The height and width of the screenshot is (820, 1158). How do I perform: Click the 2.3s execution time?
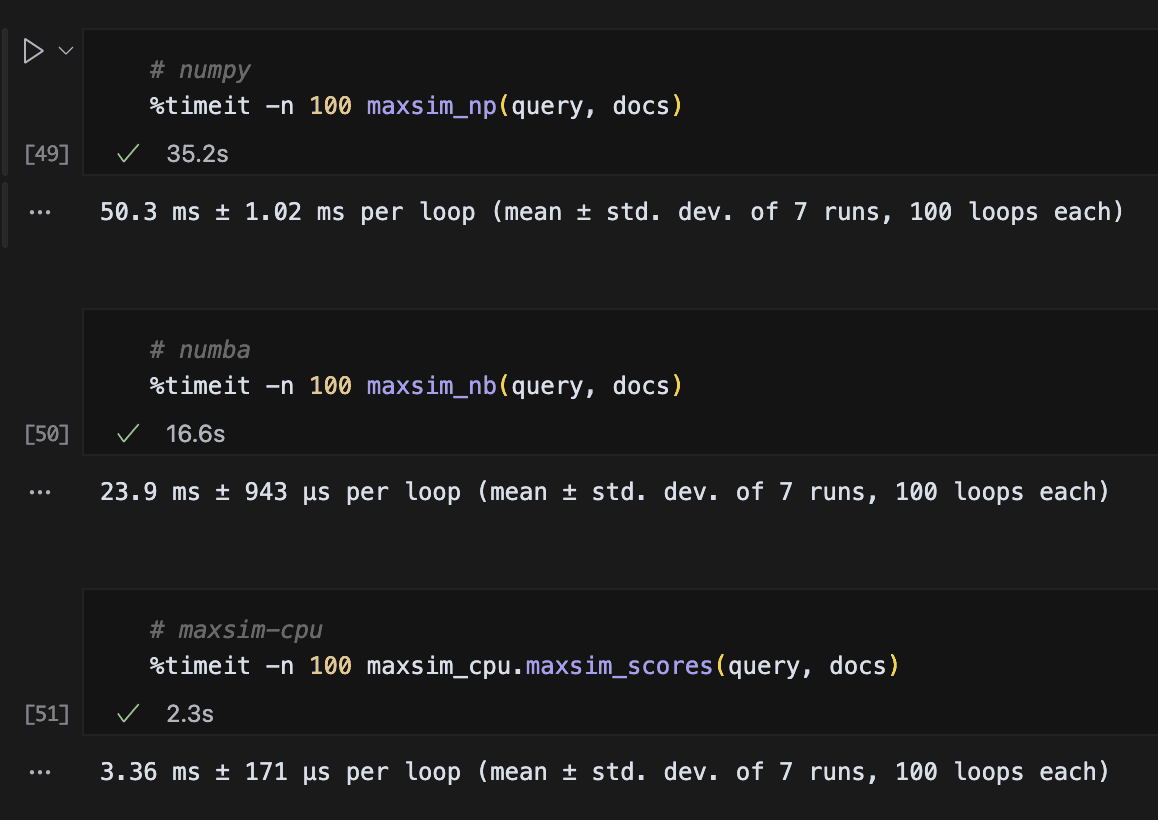[x=190, y=714]
